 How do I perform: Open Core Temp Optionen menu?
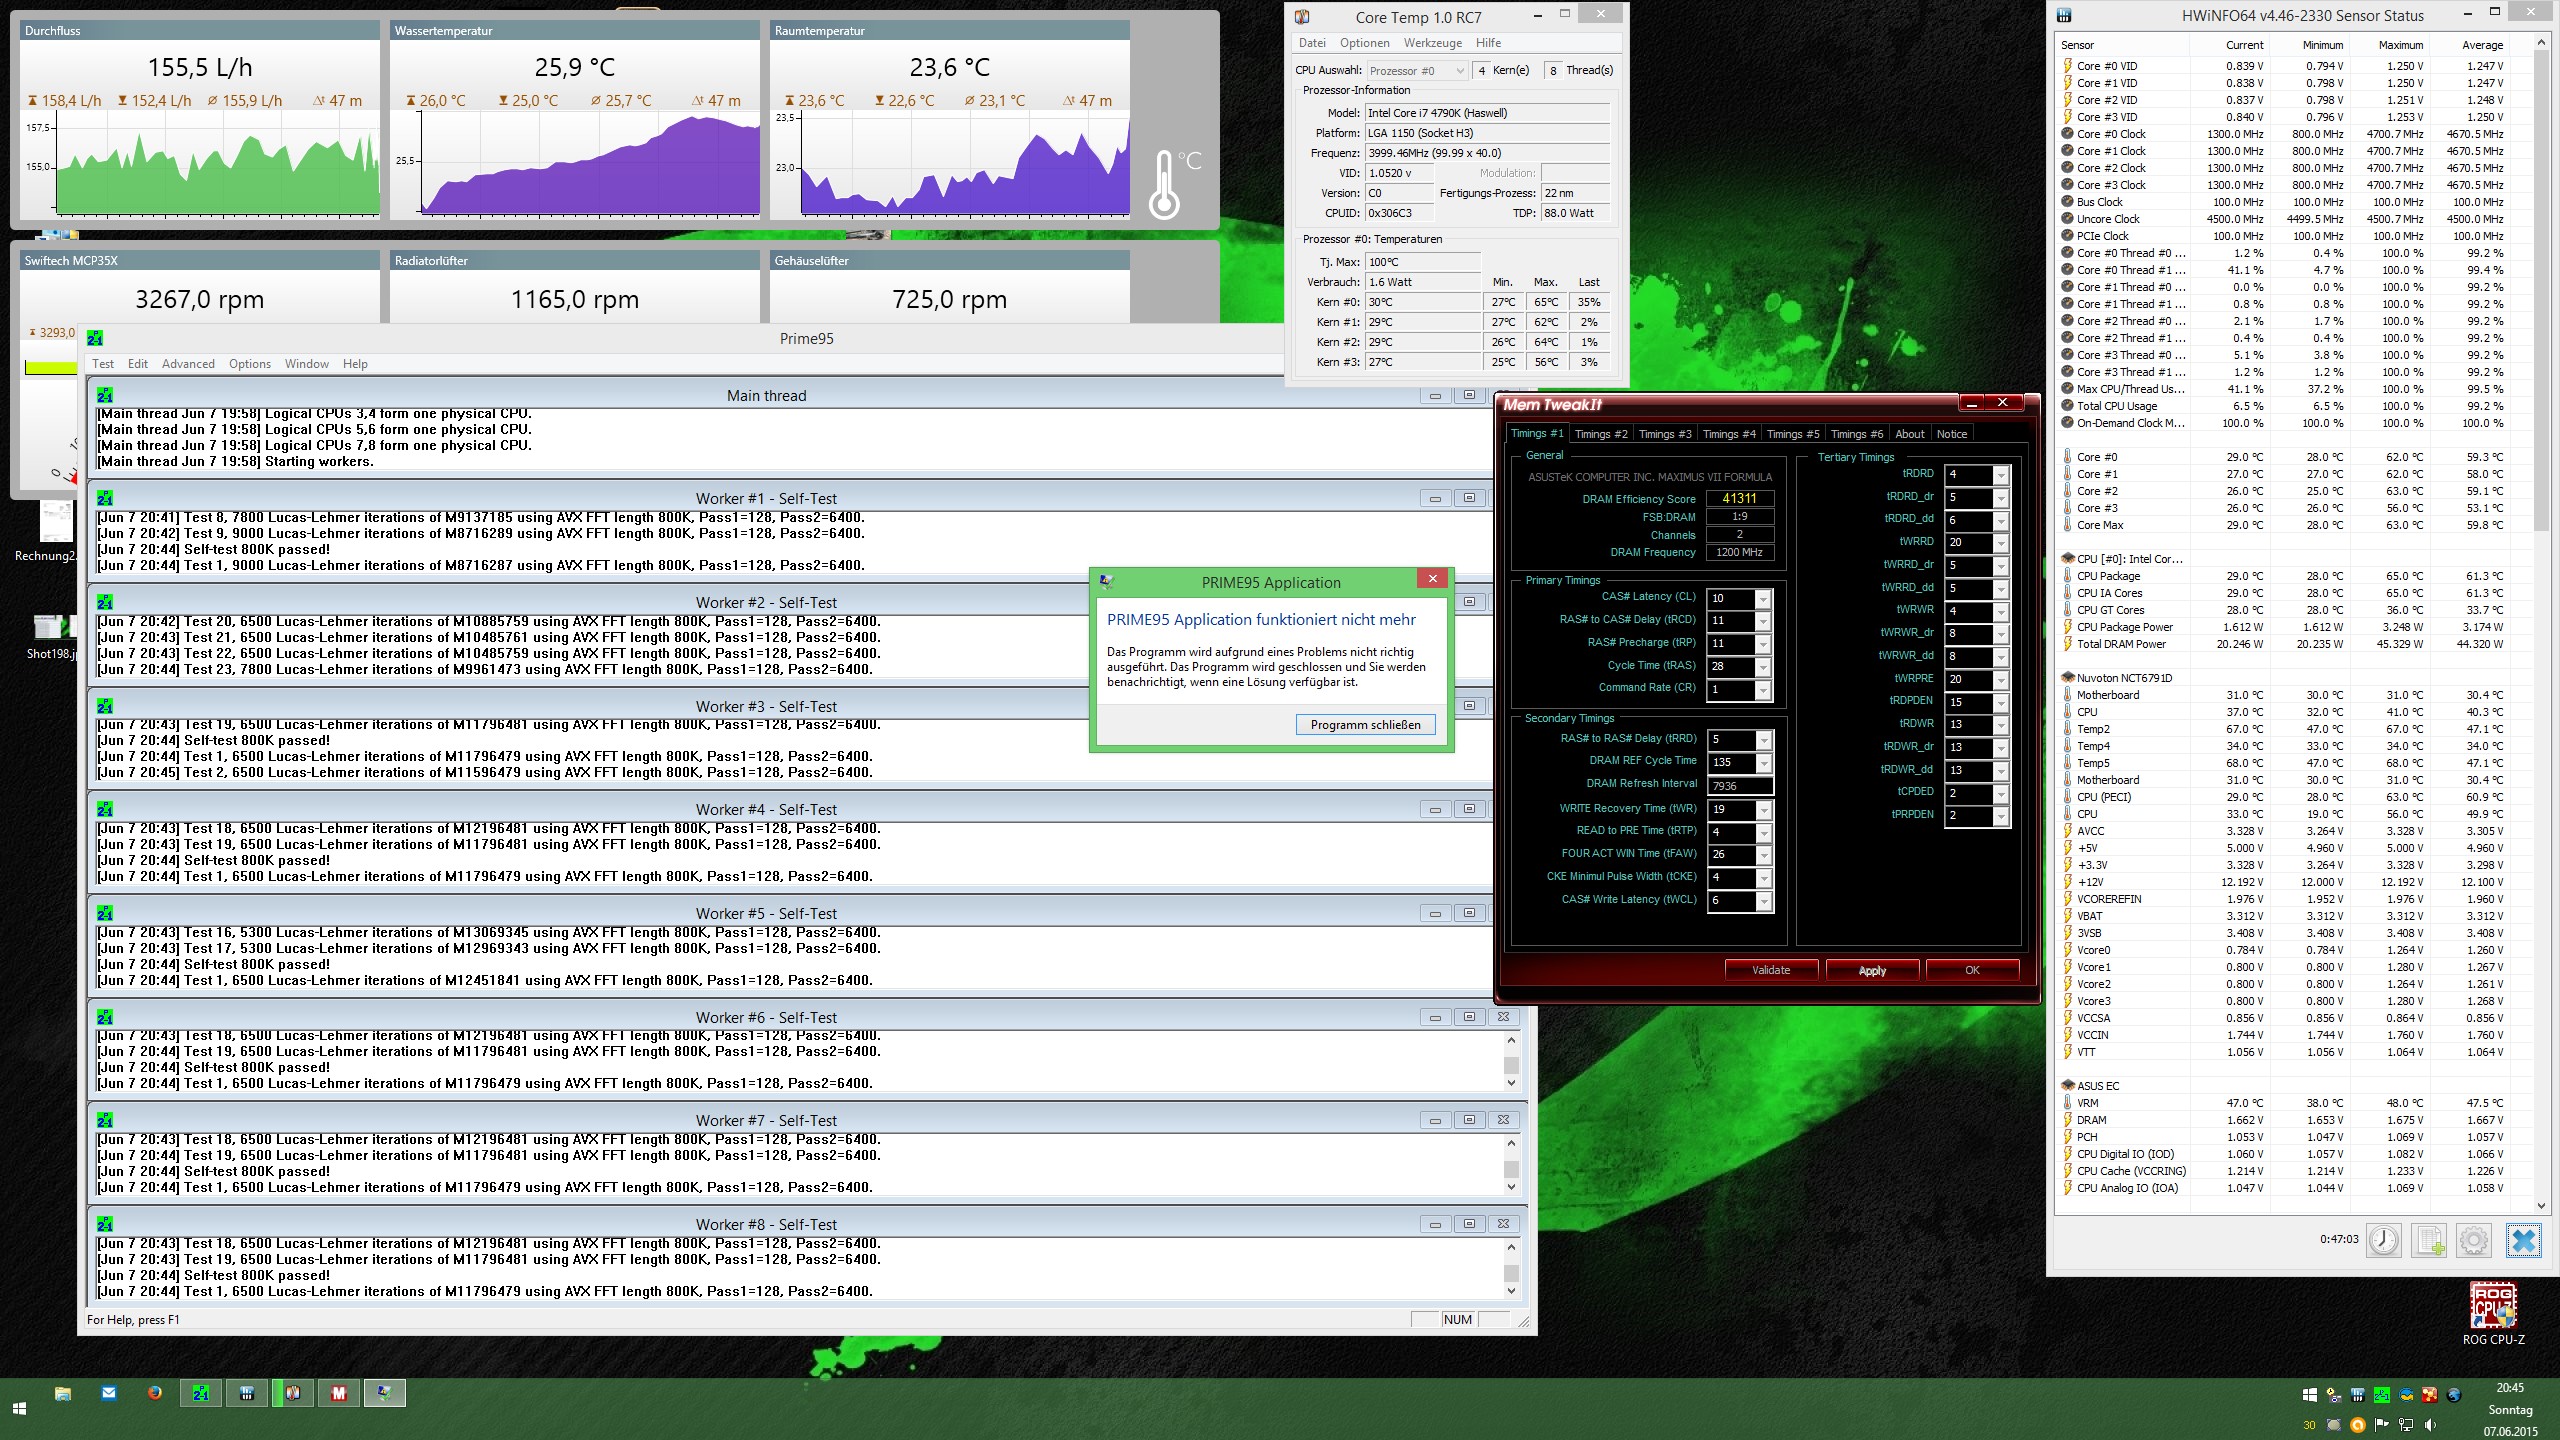coord(1364,43)
